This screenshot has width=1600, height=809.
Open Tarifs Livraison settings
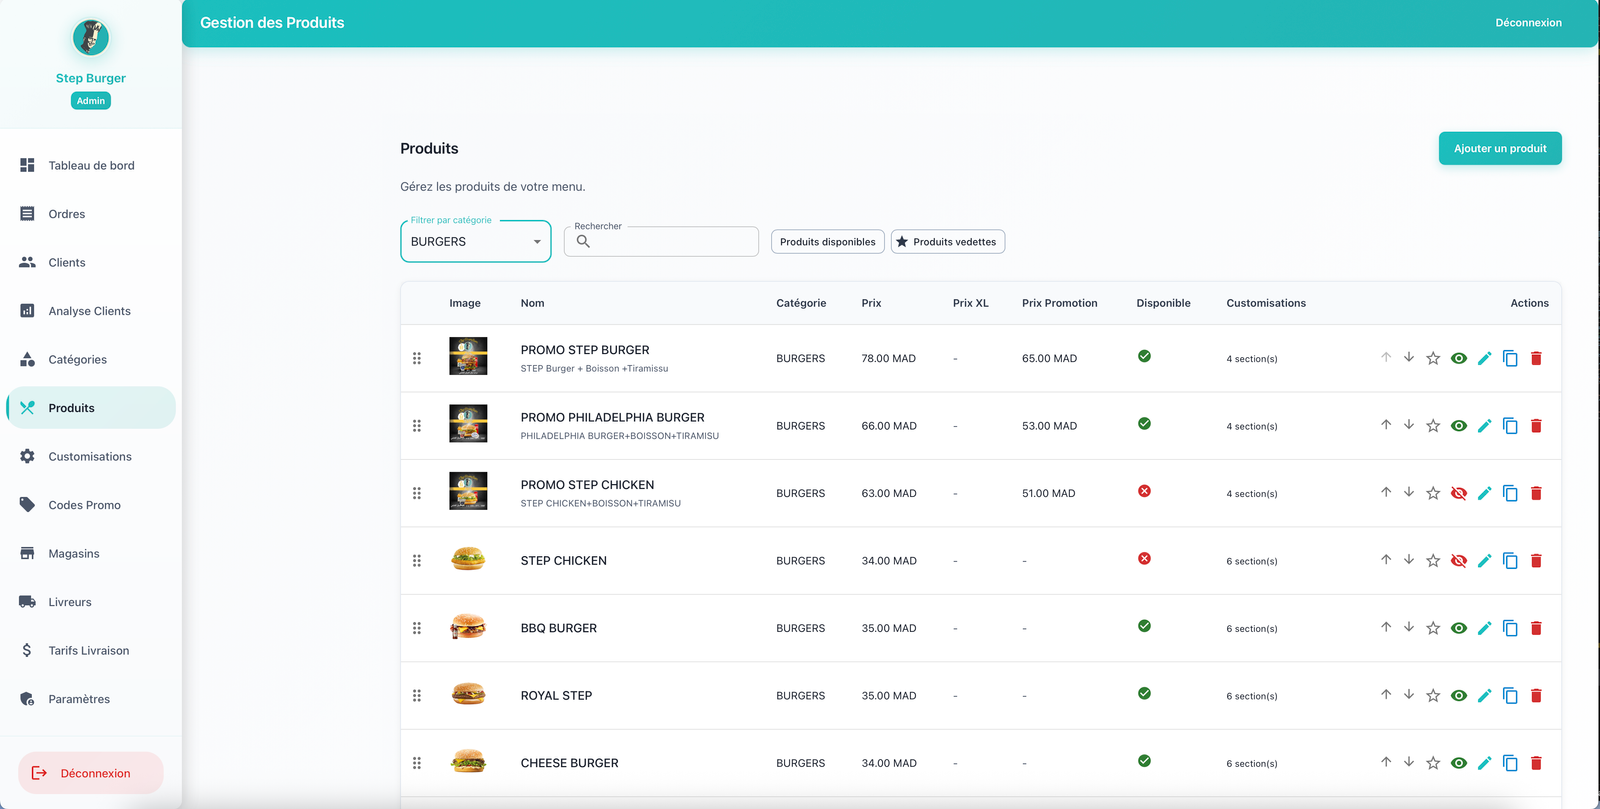[x=91, y=650]
